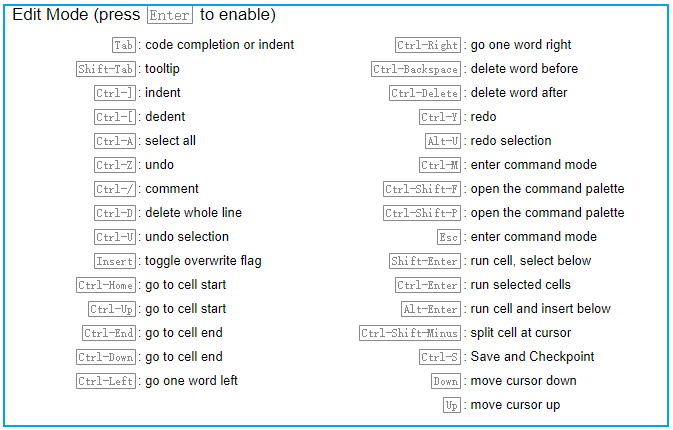Click the Tab key badge

coord(123,45)
